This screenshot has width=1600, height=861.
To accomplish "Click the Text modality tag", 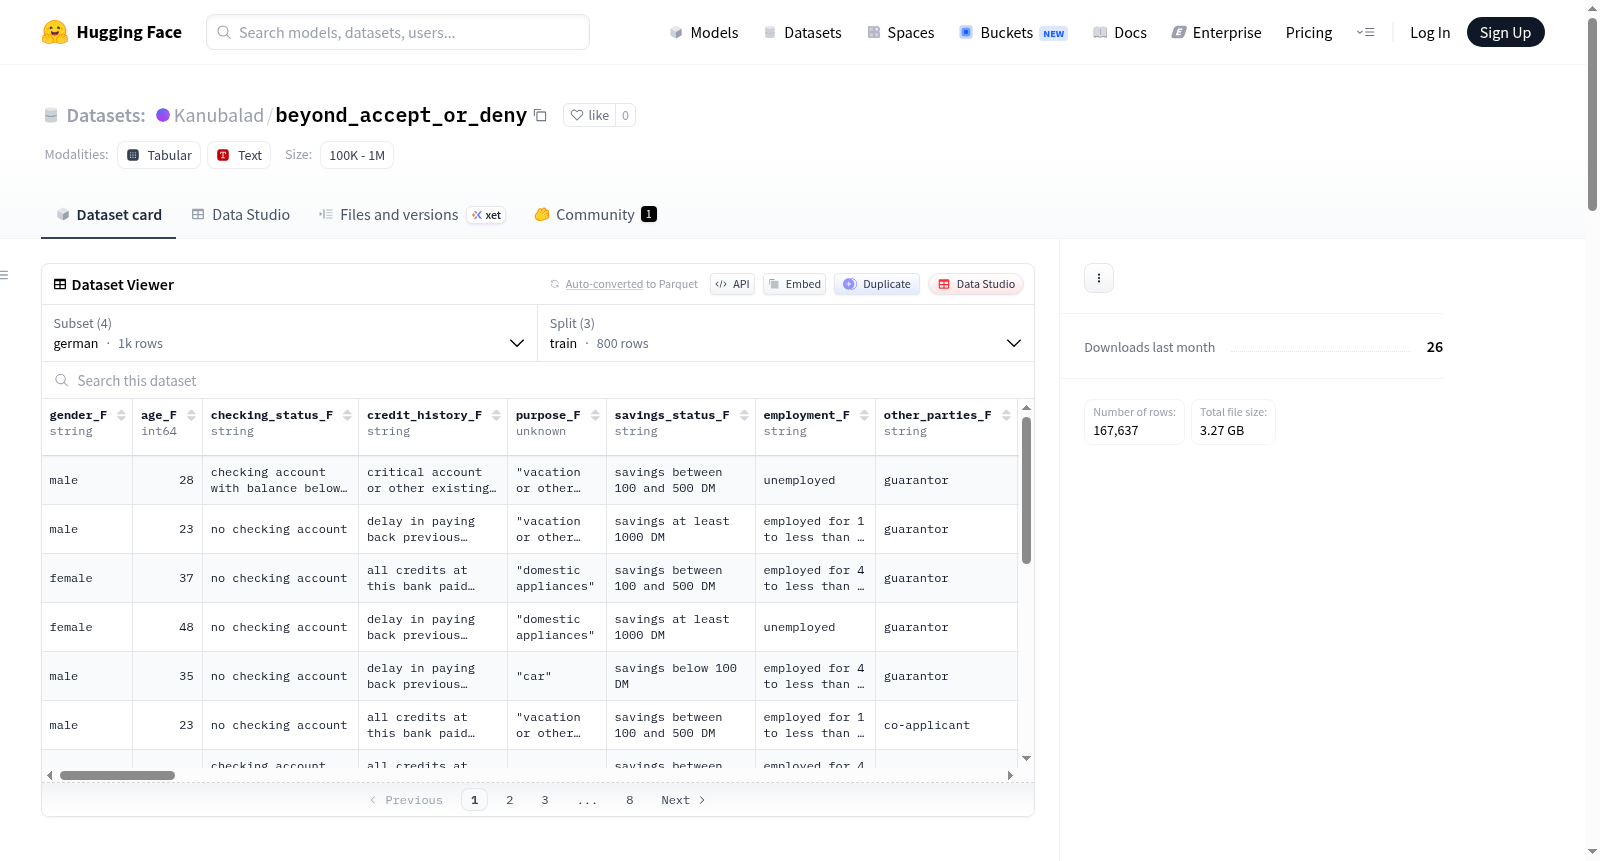I will (x=239, y=155).
